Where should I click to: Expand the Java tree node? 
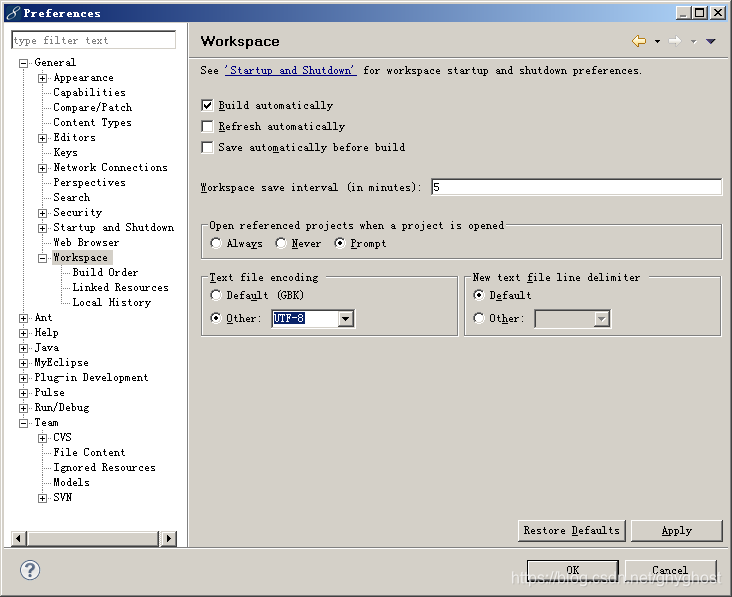click(23, 348)
